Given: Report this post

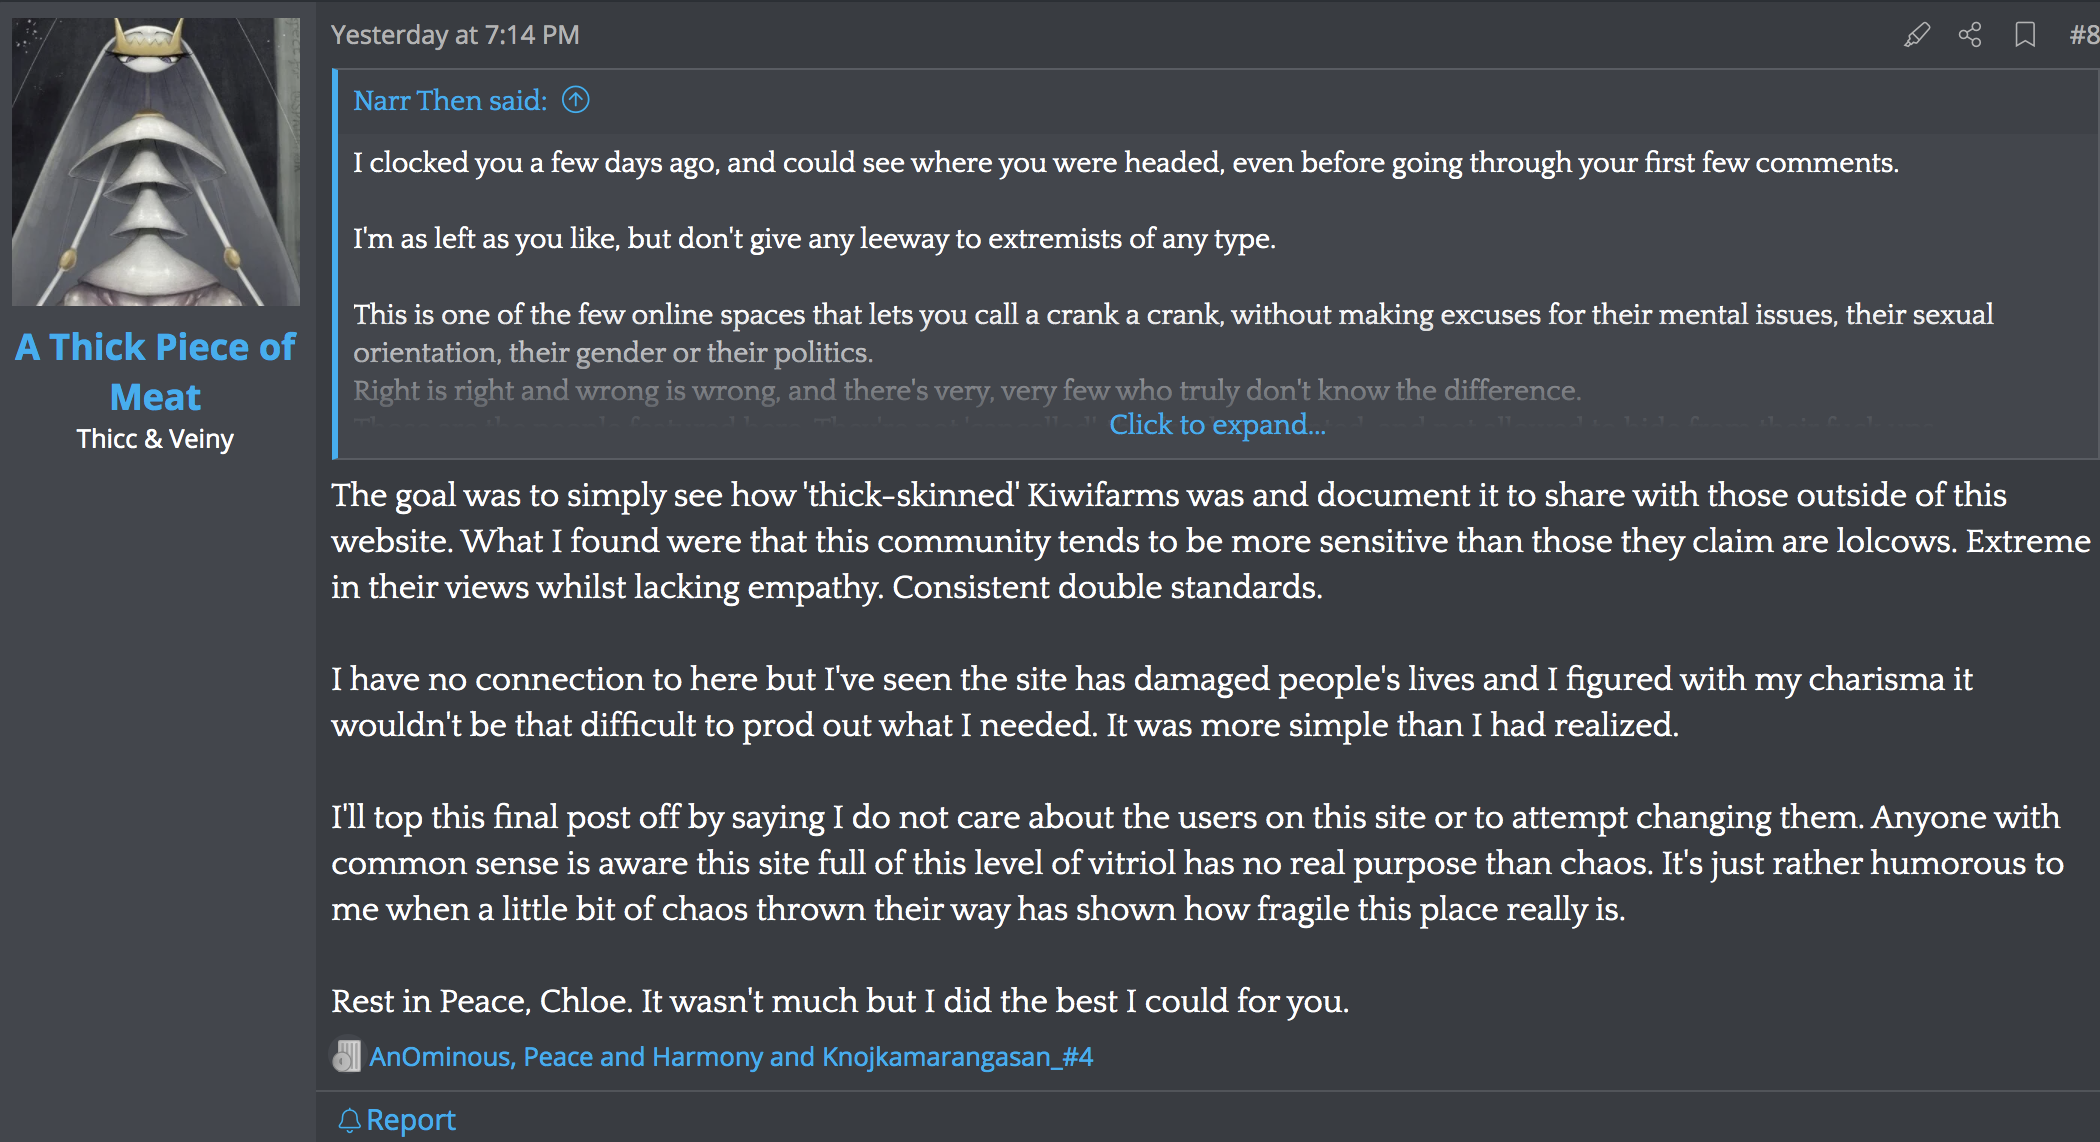Looking at the screenshot, I should [410, 1120].
